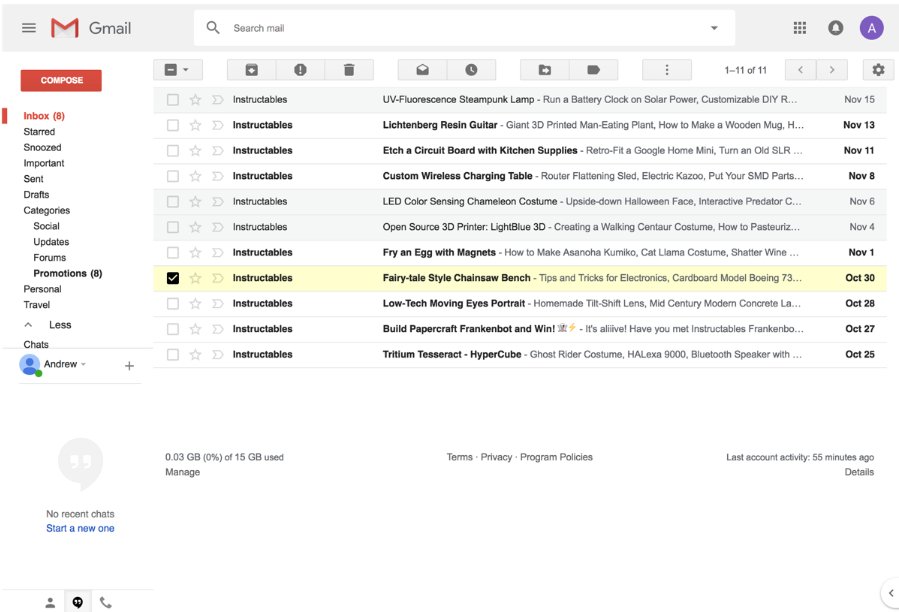Image resolution: width=899 pixels, height=612 pixels.
Task: Click the search magnifier icon
Action: point(213,28)
